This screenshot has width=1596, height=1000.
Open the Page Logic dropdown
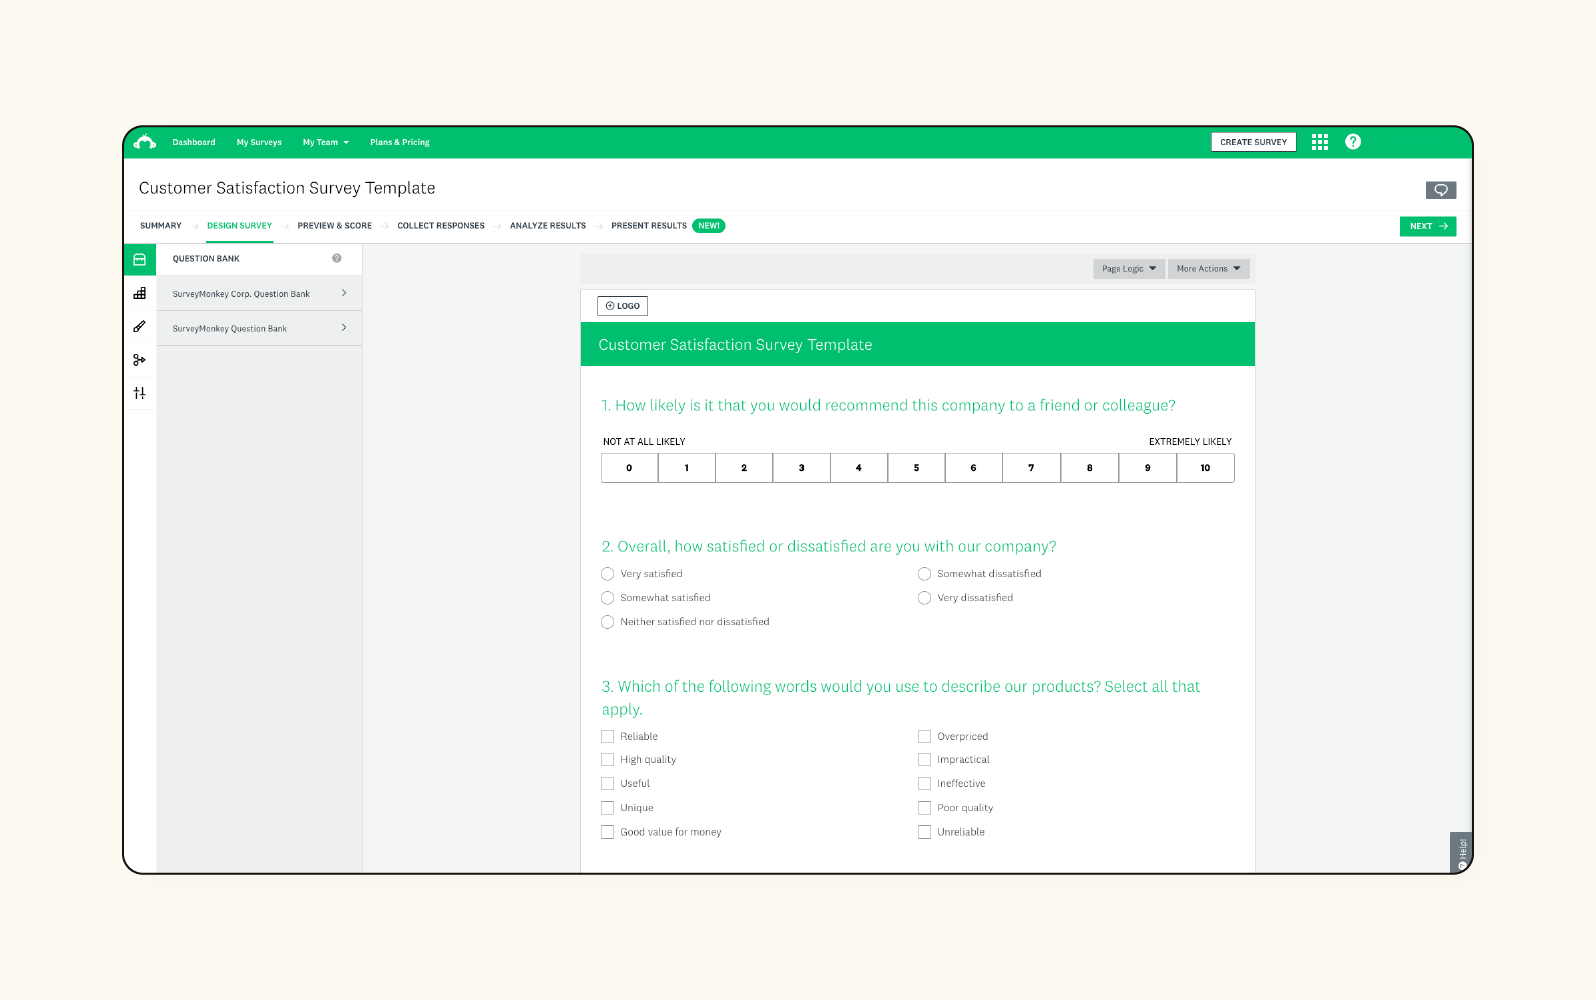tap(1129, 269)
